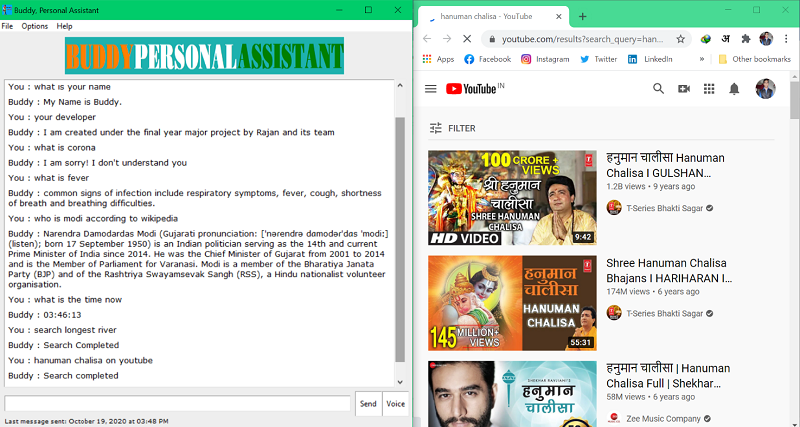The width and height of the screenshot is (800, 427).
Task: Open the Help menu in Buddy
Action: click(65, 26)
